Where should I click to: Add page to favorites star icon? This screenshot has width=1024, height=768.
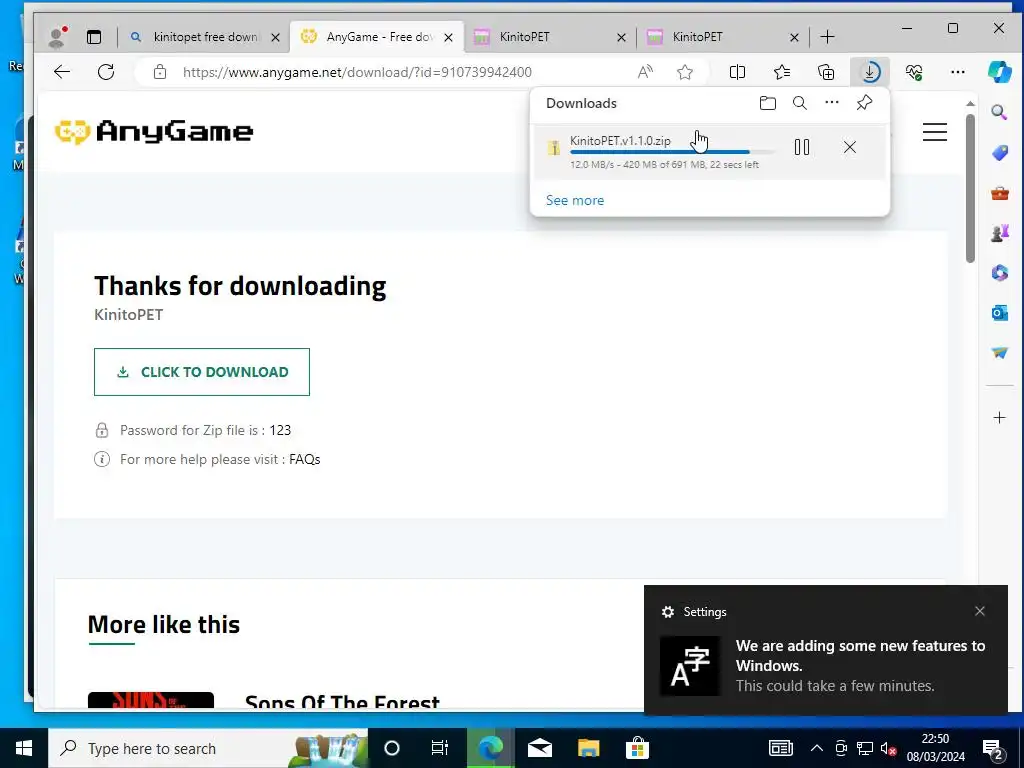coord(684,72)
